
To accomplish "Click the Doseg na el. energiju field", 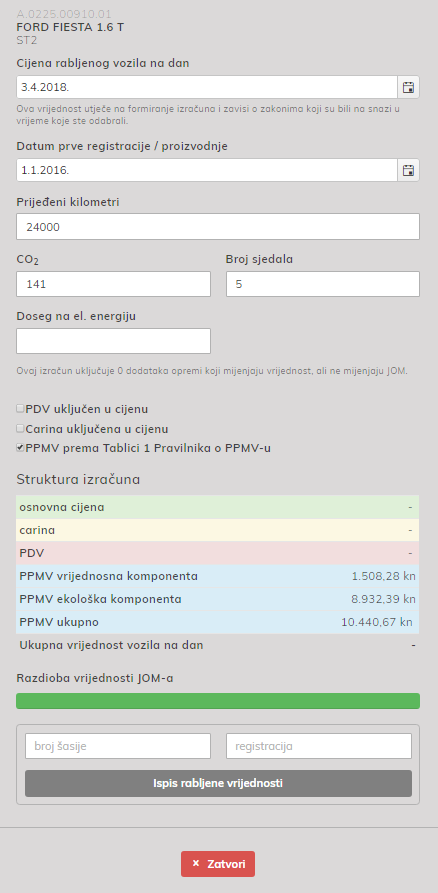I will (113, 341).
